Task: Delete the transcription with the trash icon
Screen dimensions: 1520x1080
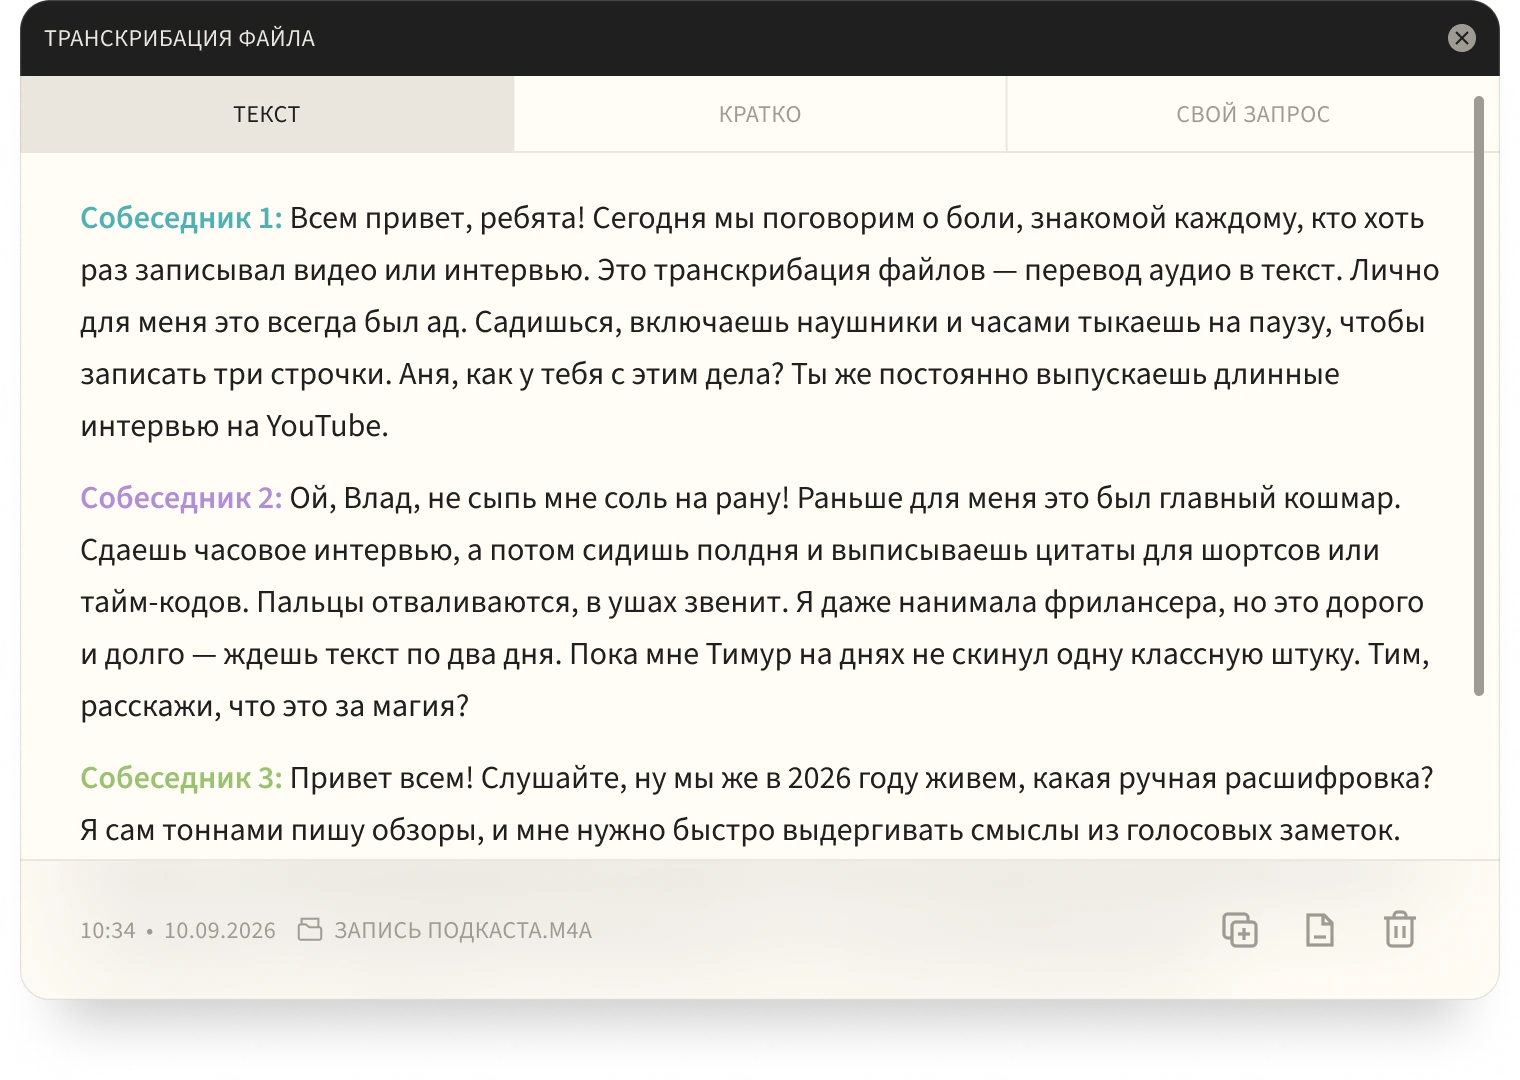Action: 1400,929
